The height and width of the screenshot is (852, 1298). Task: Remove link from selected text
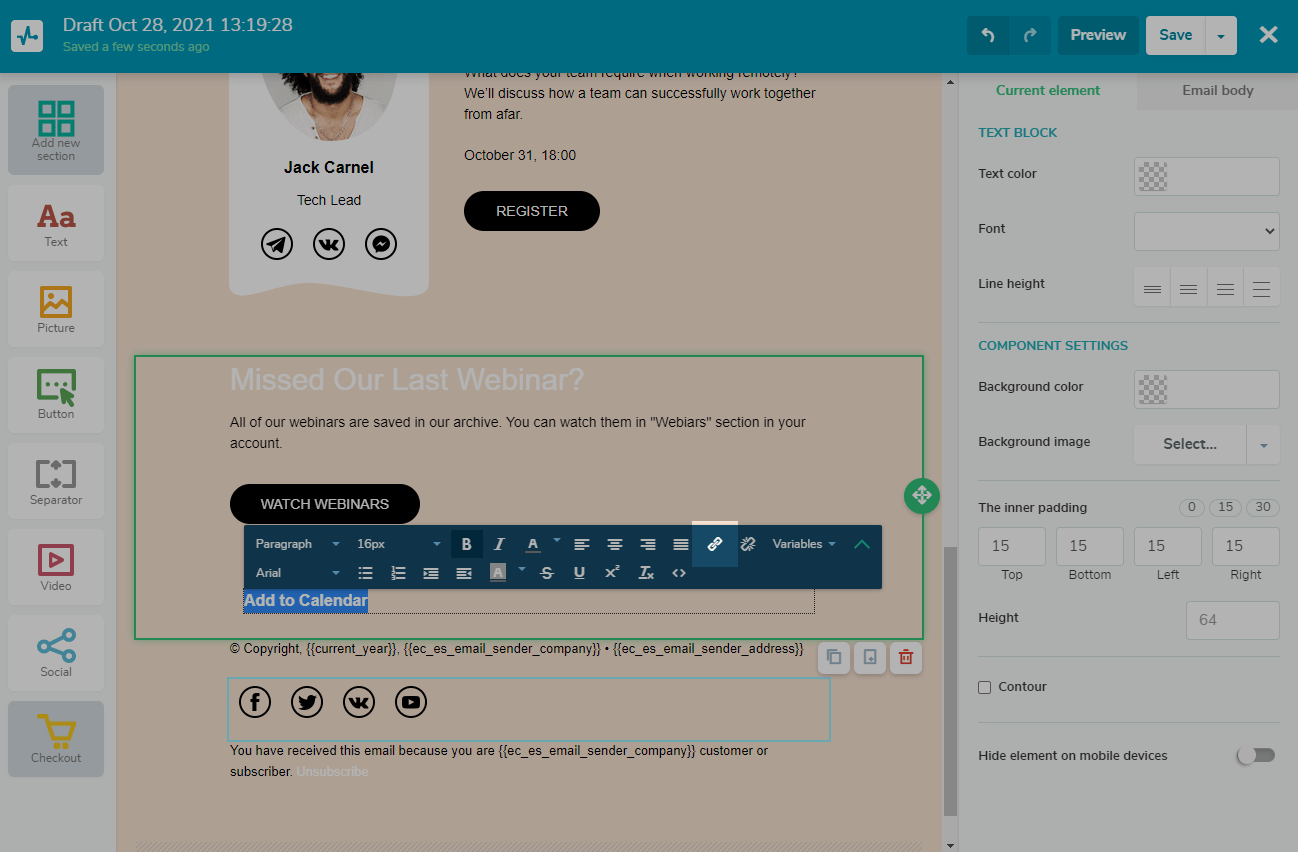(x=748, y=544)
